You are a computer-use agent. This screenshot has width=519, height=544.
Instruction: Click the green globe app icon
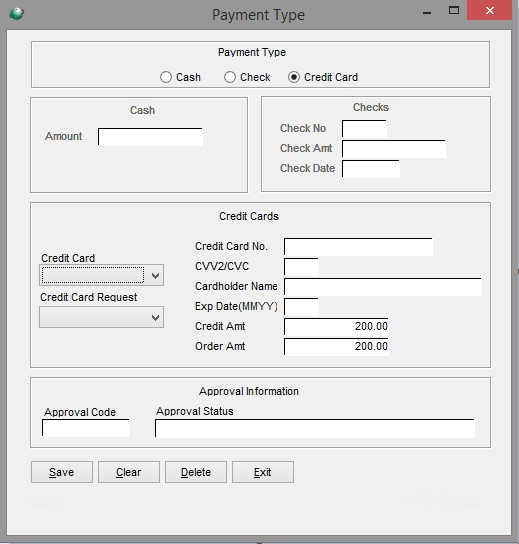(16, 14)
